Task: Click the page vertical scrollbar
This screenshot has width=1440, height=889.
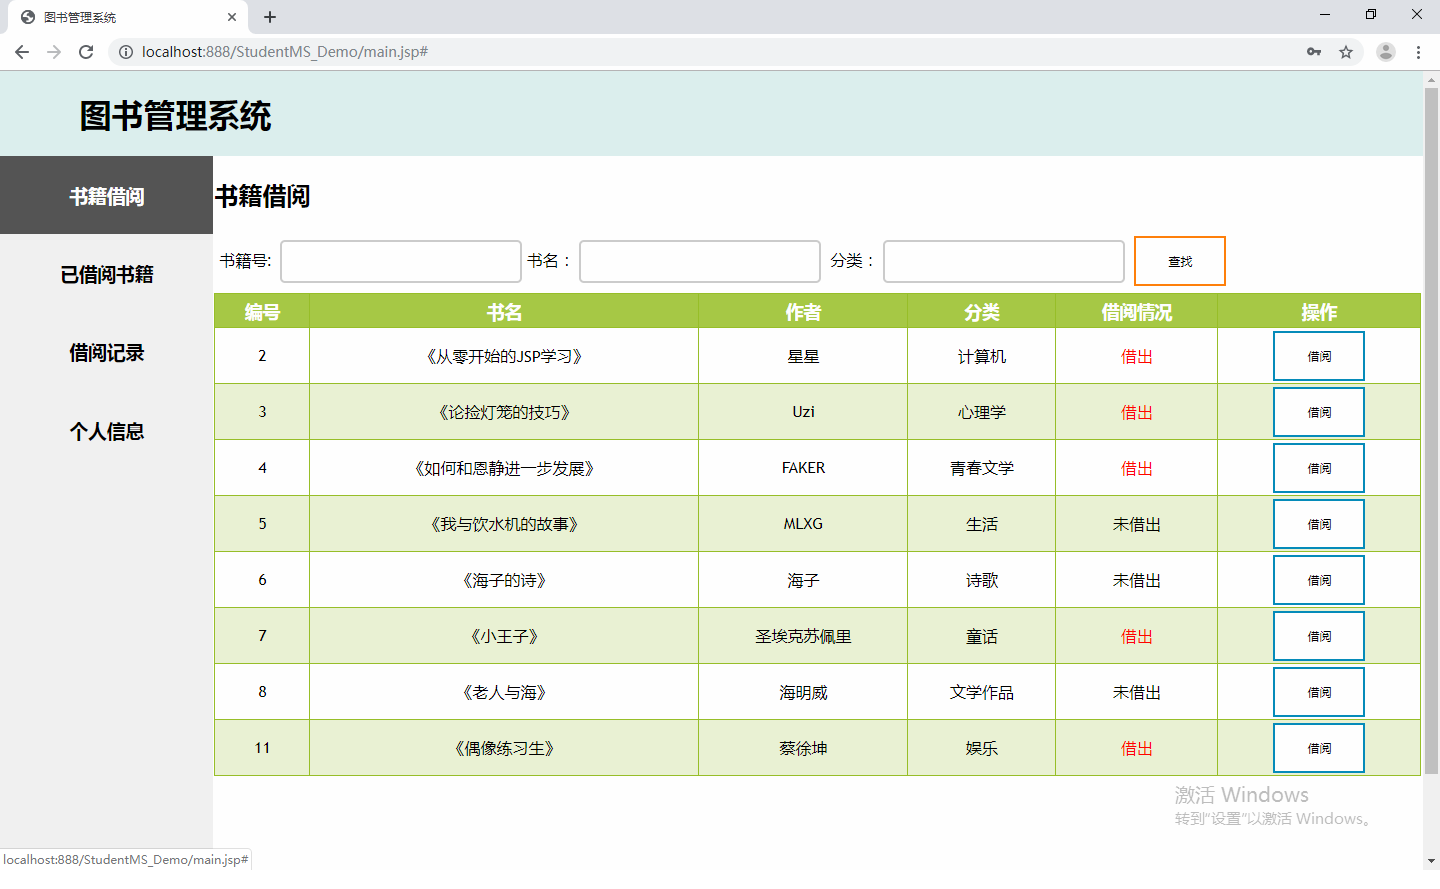Action: pyautogui.click(x=1431, y=430)
